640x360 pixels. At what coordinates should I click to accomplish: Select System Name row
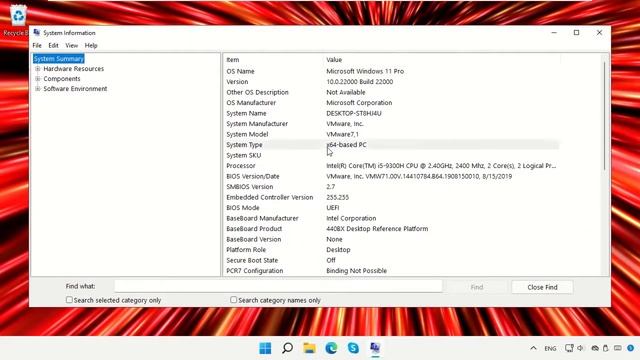[392, 113]
